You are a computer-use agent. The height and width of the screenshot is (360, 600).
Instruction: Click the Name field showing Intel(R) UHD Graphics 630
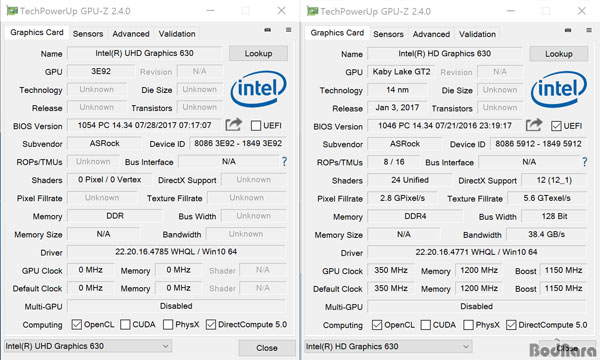click(x=145, y=53)
